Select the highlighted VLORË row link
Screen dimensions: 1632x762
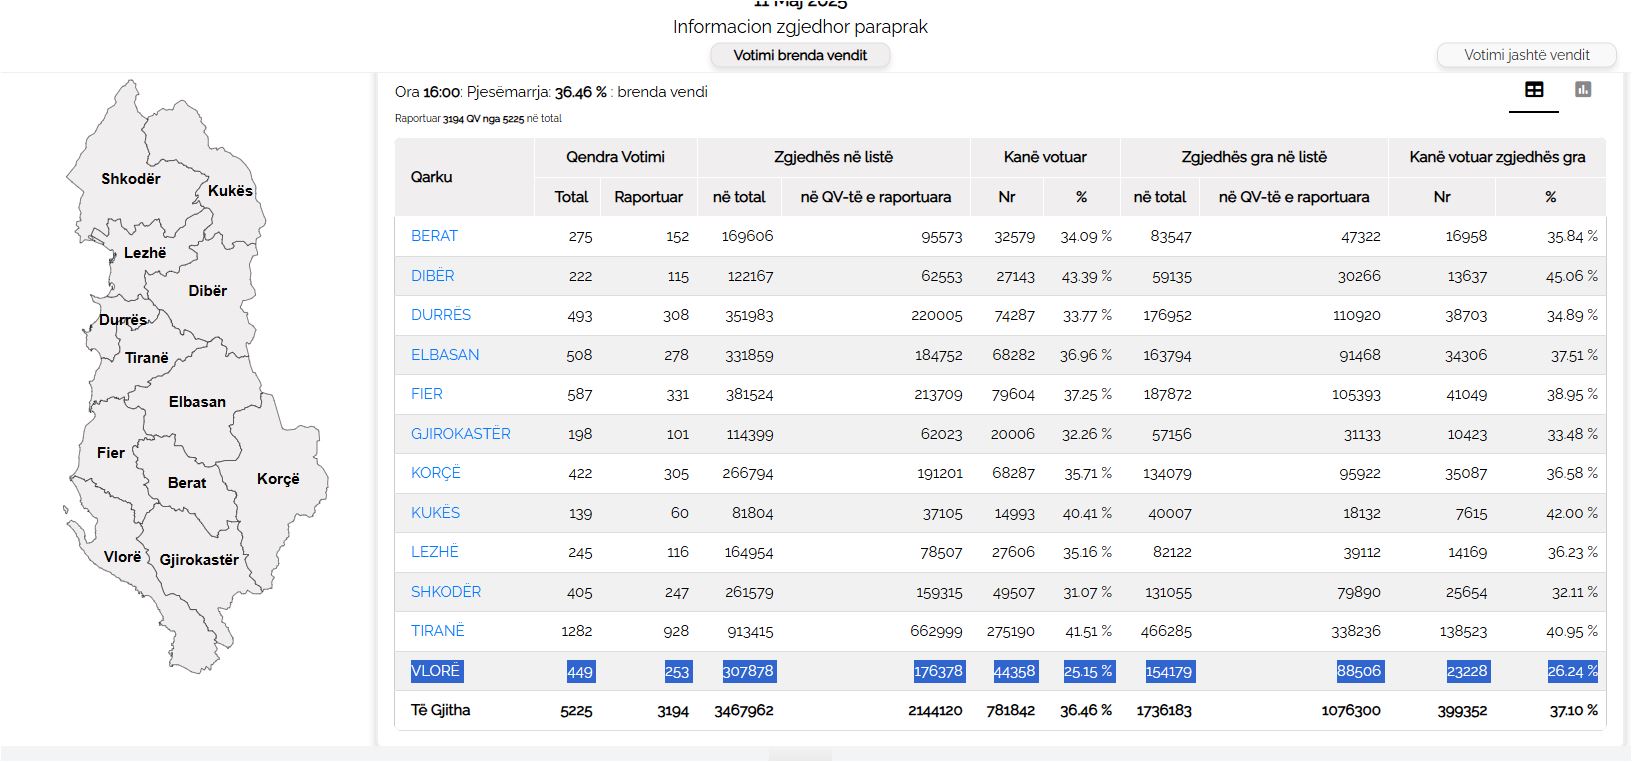point(435,671)
